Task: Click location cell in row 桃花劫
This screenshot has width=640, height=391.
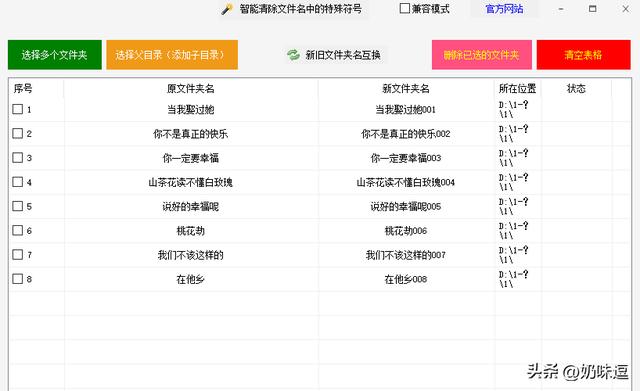Action: pos(518,231)
